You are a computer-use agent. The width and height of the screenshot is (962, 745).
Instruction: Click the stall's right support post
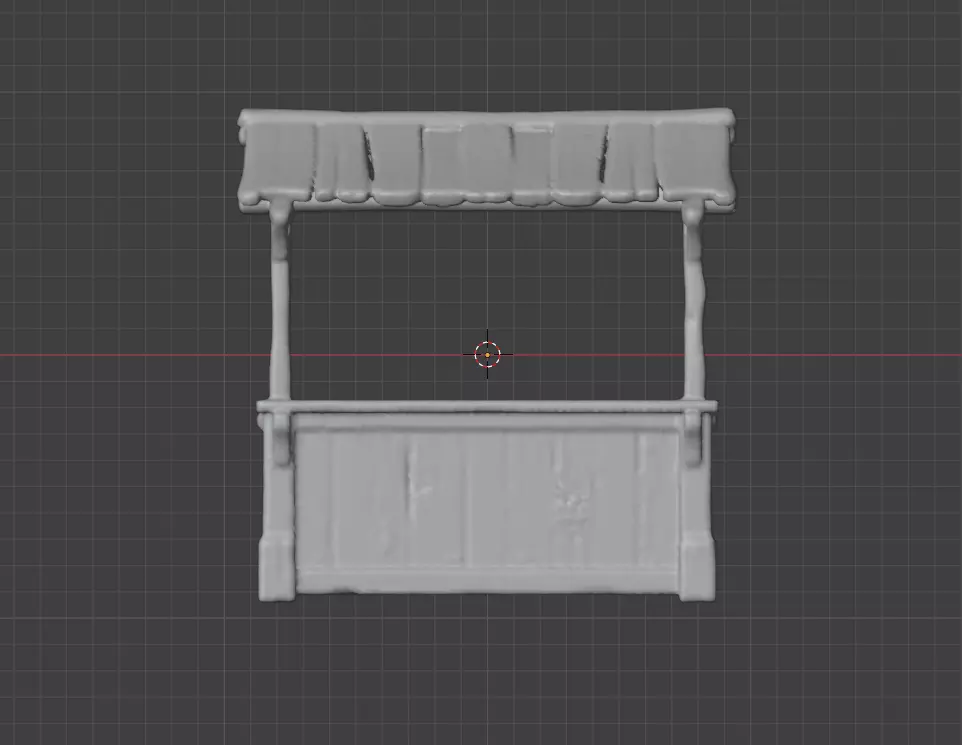point(694,302)
